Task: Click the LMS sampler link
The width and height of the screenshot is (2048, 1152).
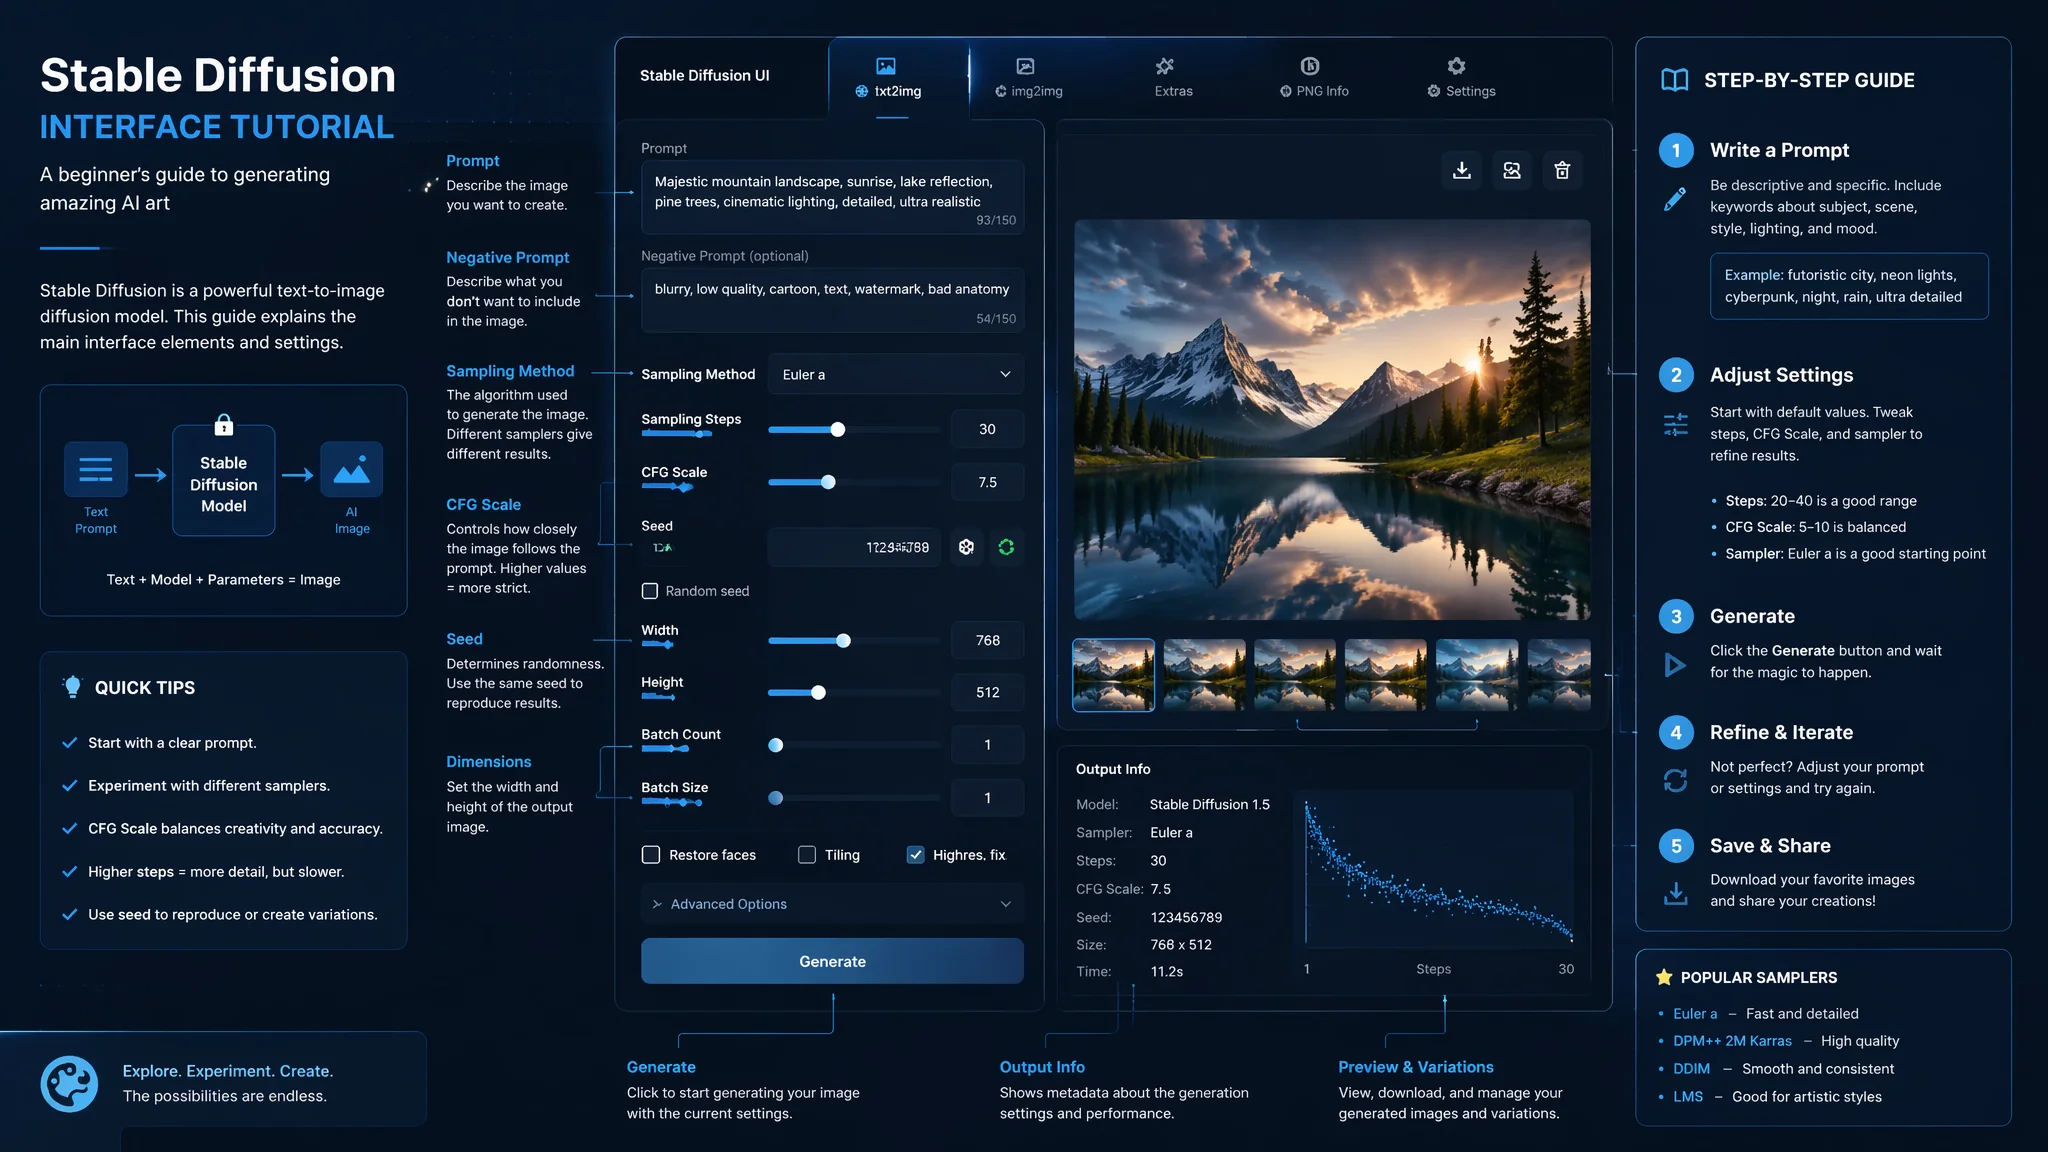Action: (x=1688, y=1097)
